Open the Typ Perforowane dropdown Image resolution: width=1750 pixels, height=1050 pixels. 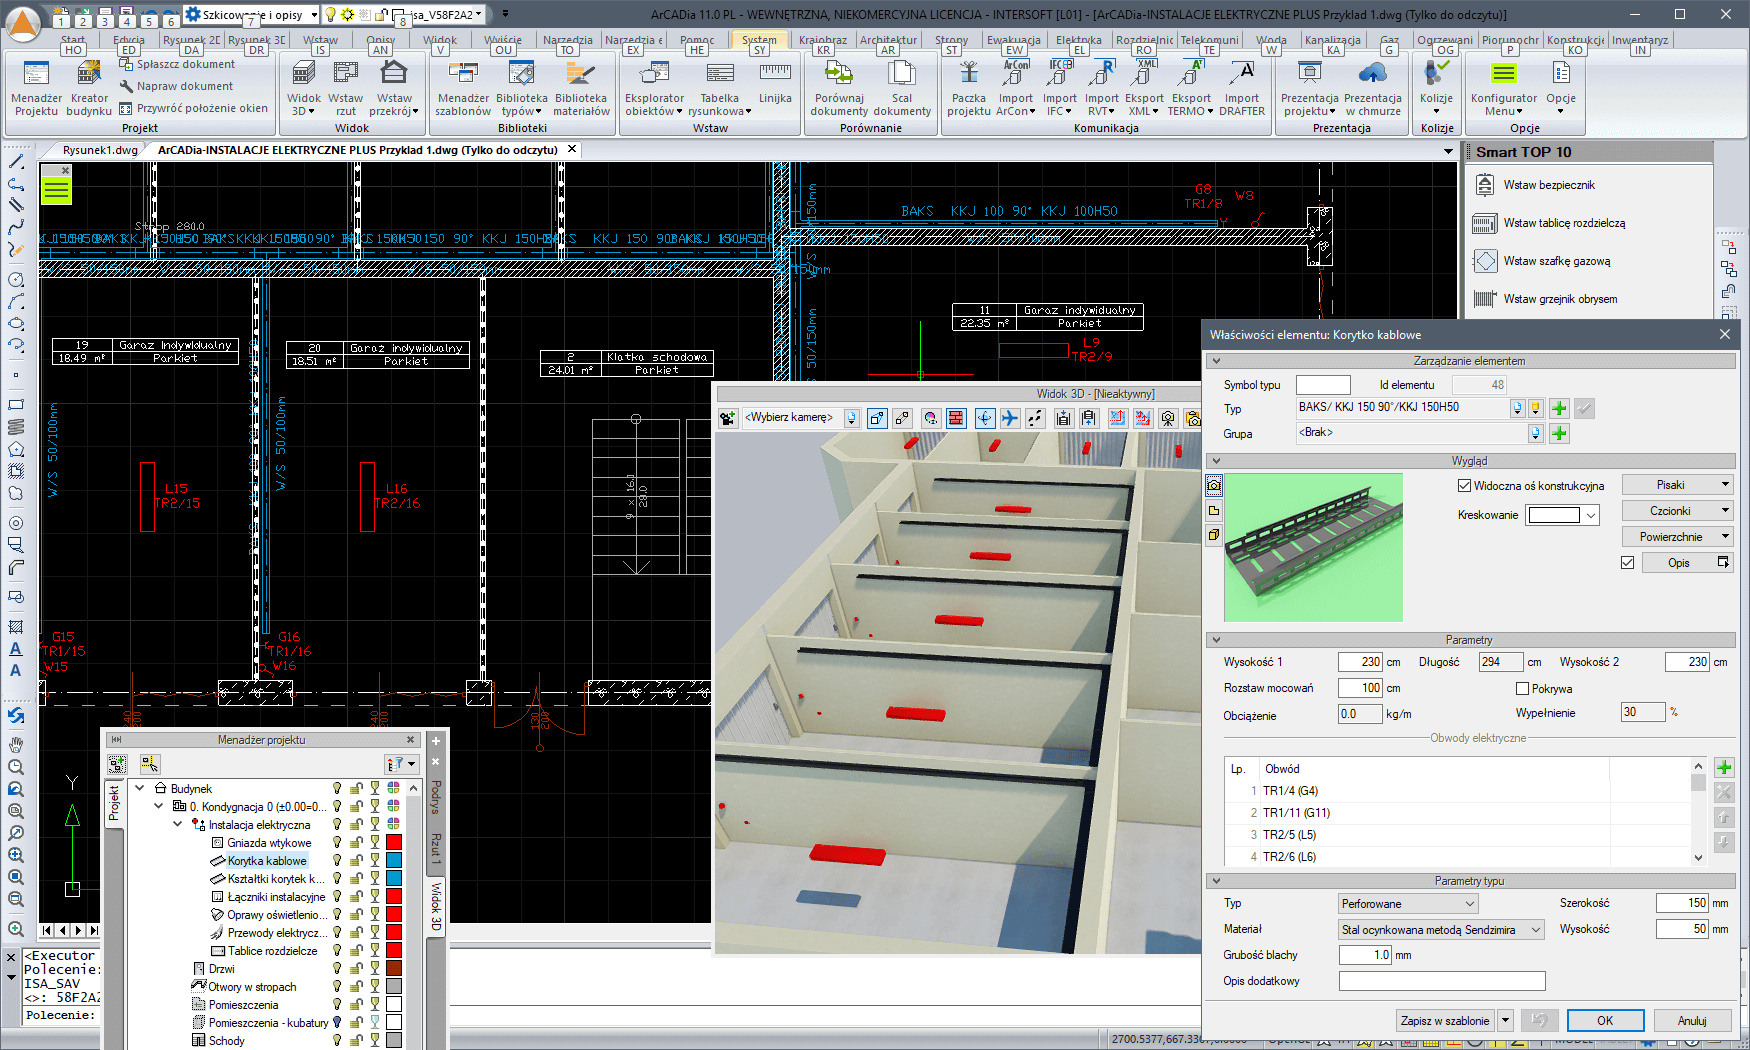1408,904
